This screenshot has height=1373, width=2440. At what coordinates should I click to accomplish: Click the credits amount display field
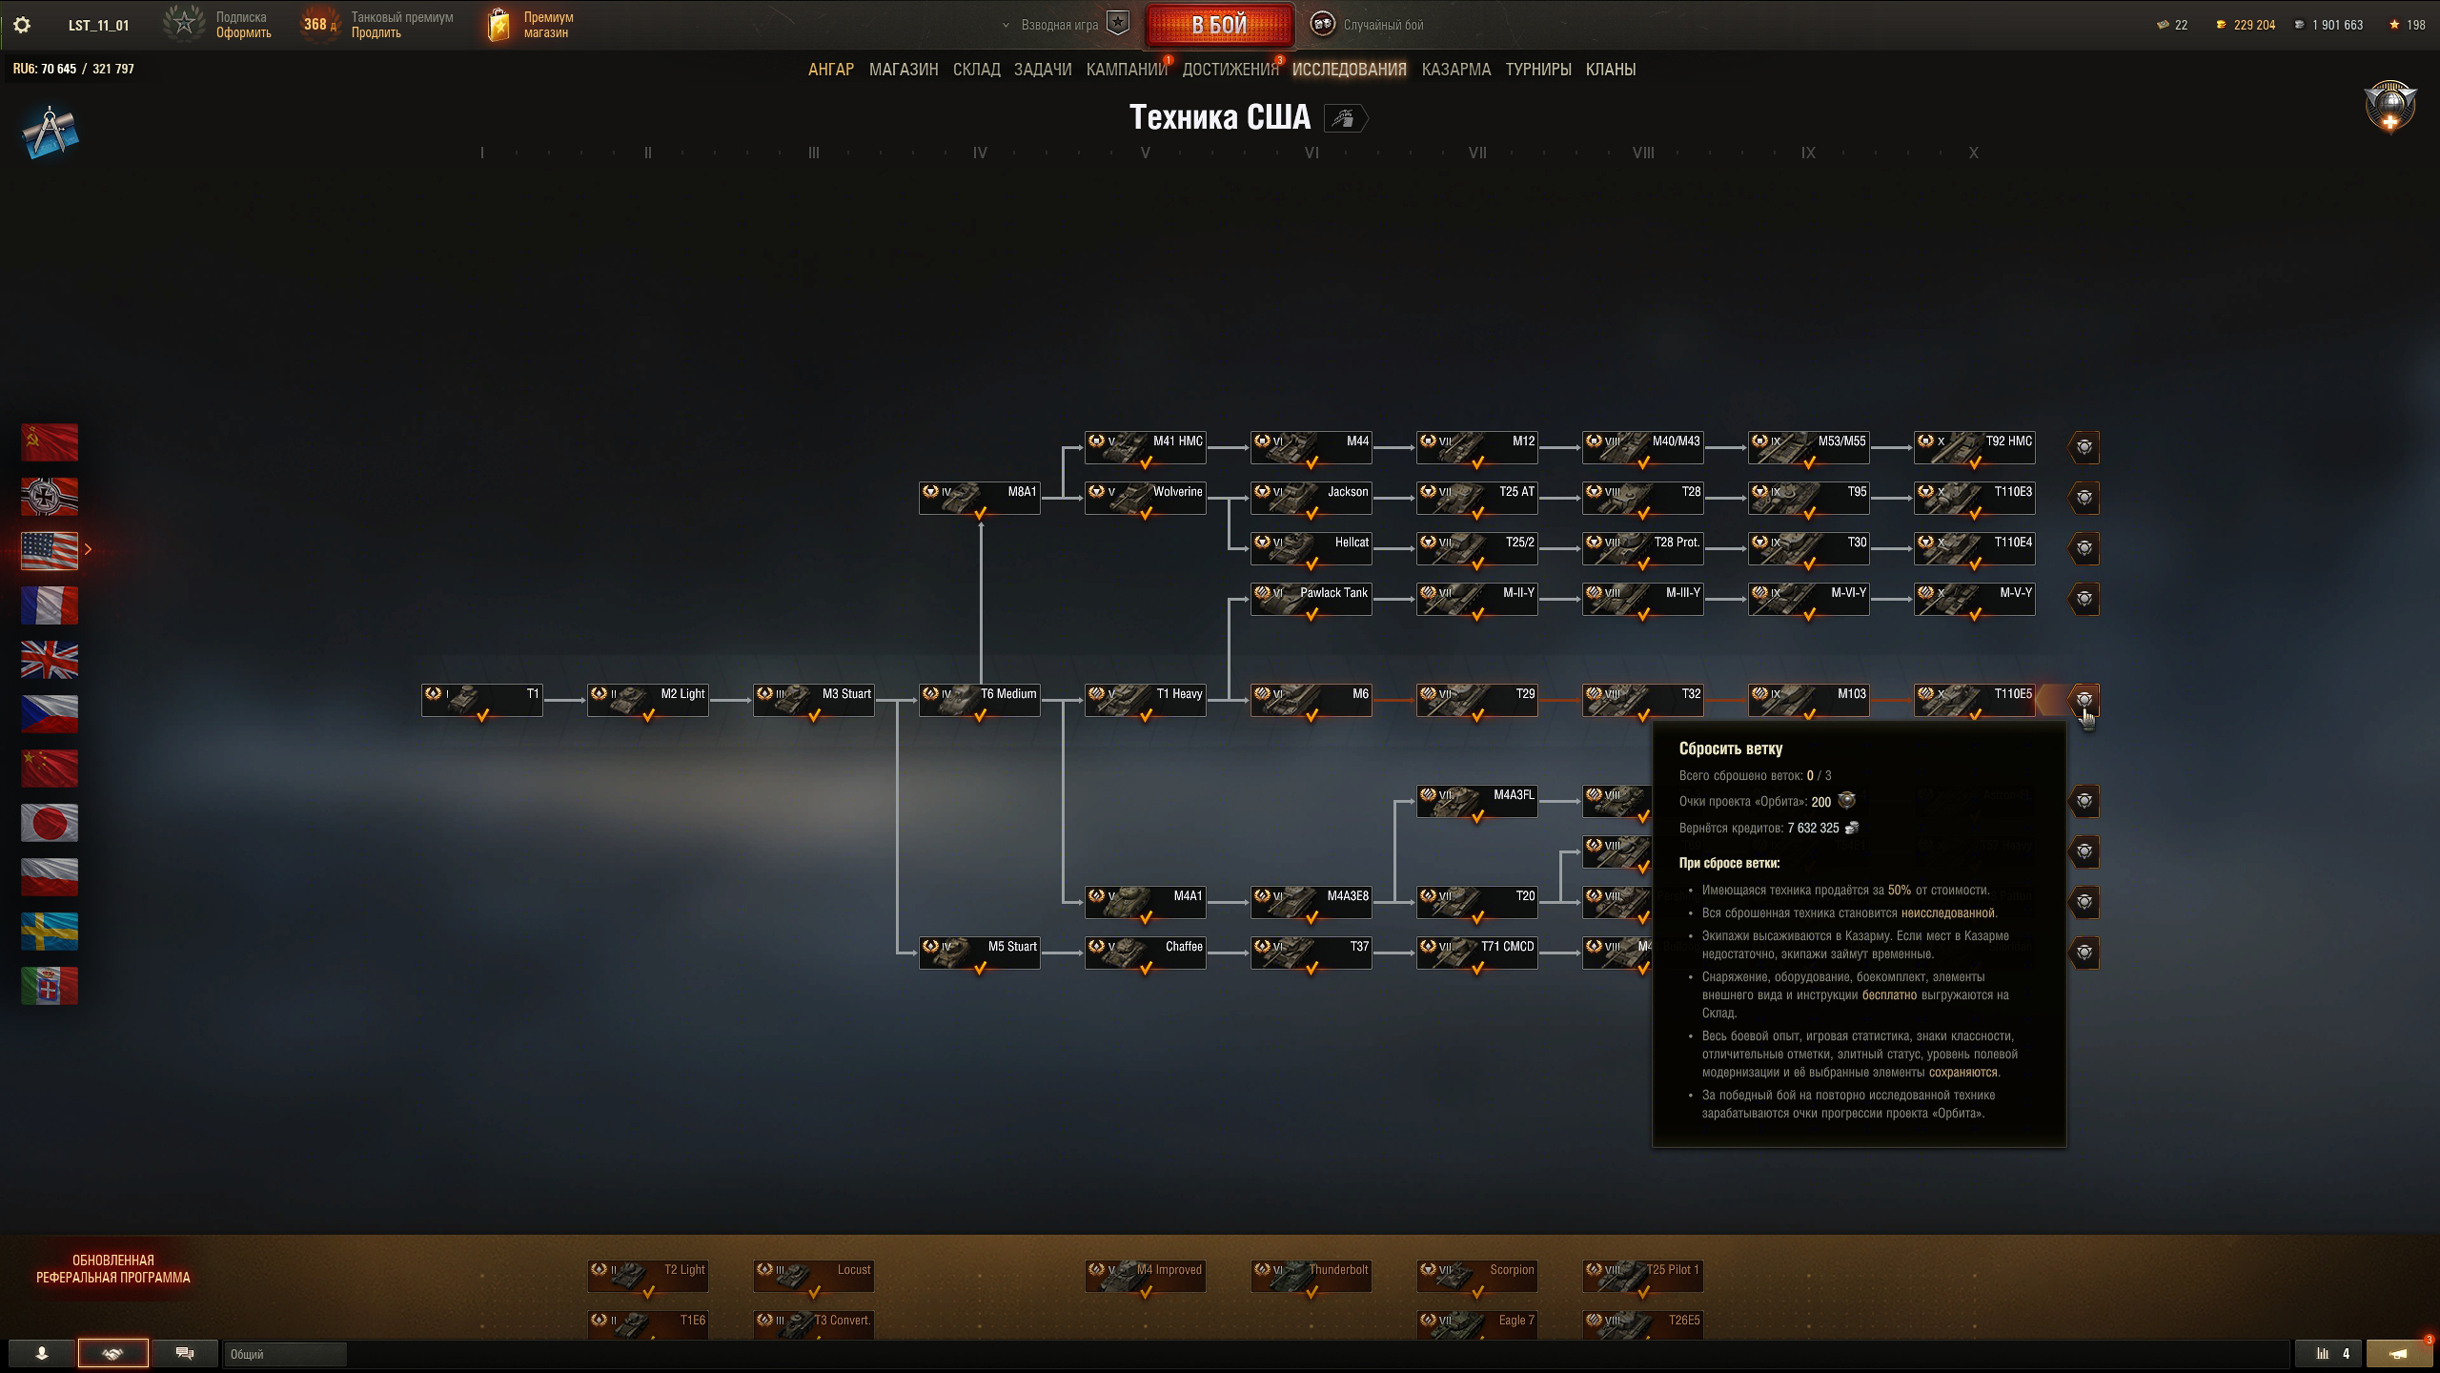2328,22
